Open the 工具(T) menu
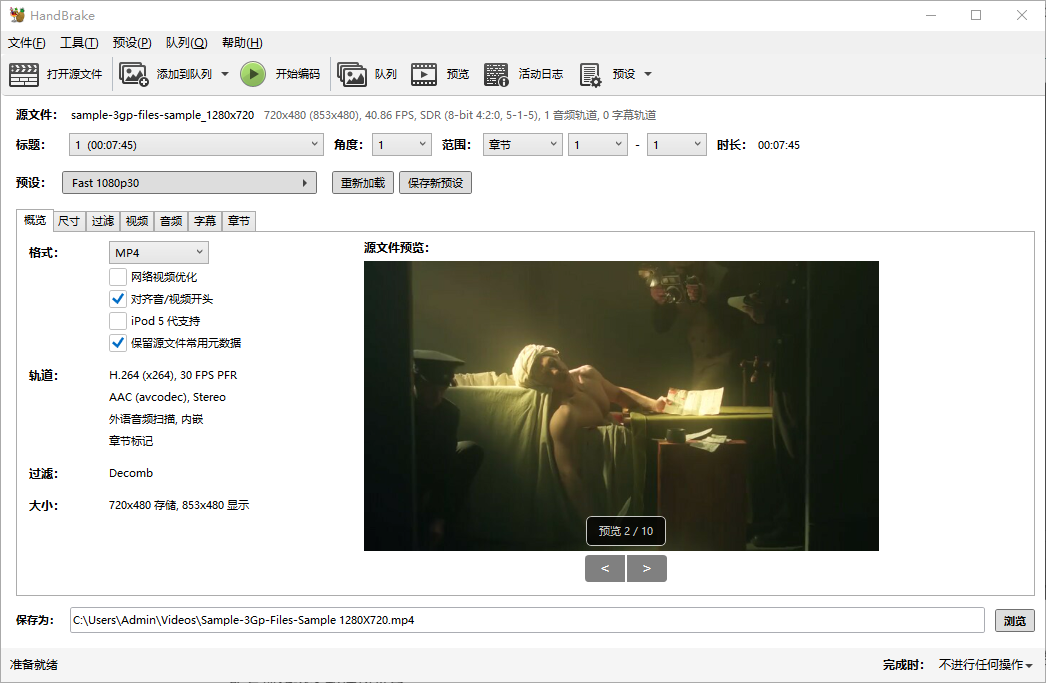 pos(79,43)
